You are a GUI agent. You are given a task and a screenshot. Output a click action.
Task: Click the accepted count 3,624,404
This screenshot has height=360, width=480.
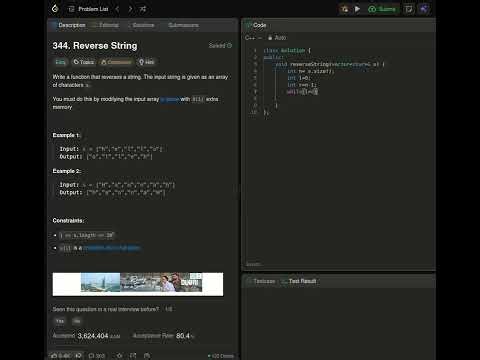pyautogui.click(x=93, y=336)
